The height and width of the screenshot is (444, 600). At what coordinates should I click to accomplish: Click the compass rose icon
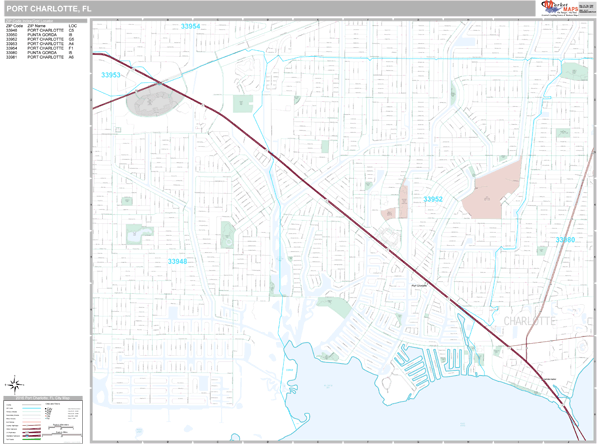pyautogui.click(x=15, y=385)
